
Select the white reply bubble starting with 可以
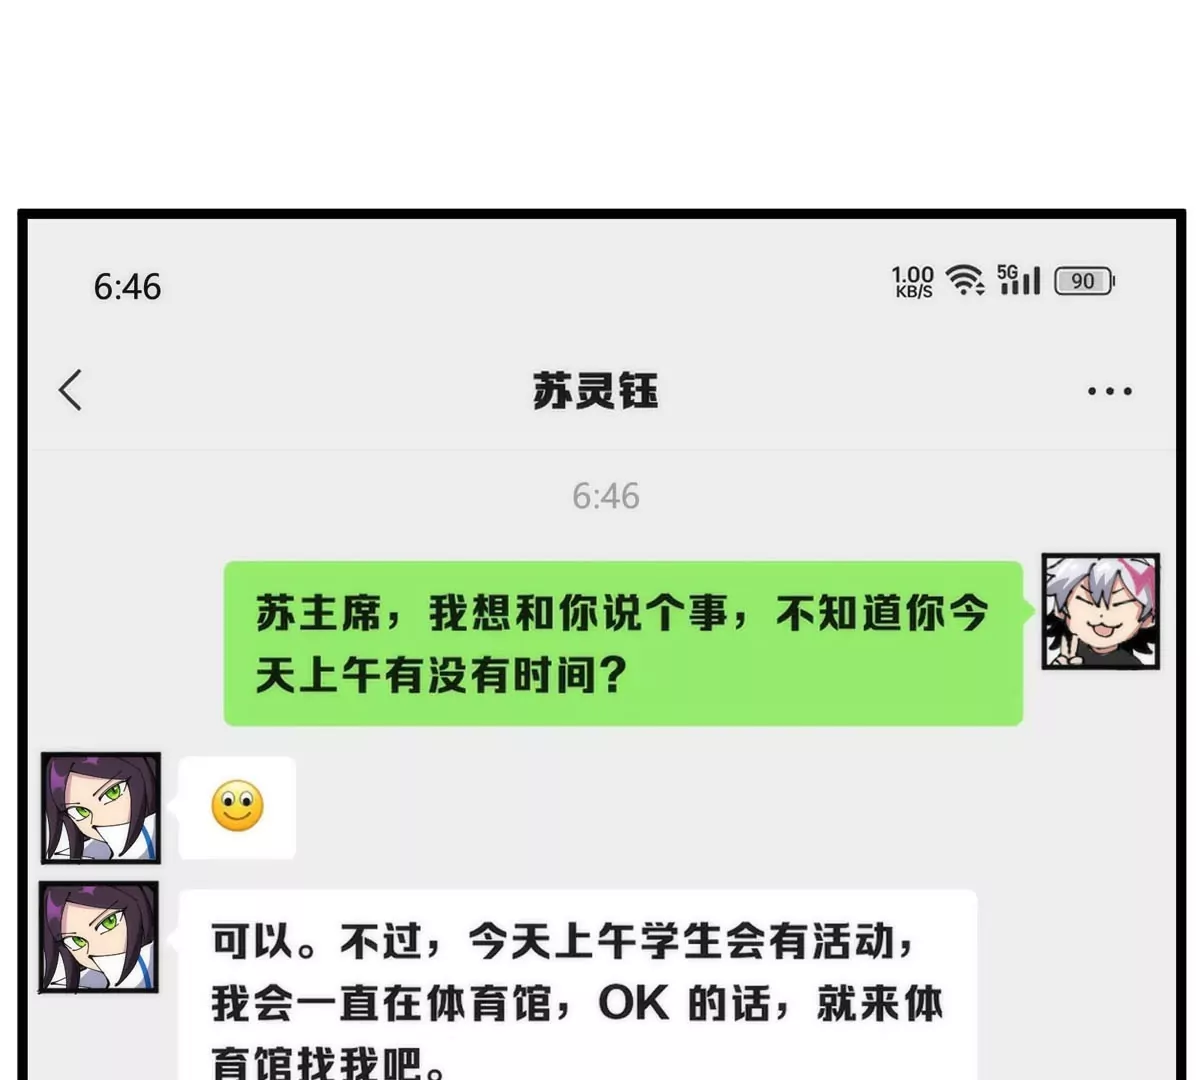point(578,985)
